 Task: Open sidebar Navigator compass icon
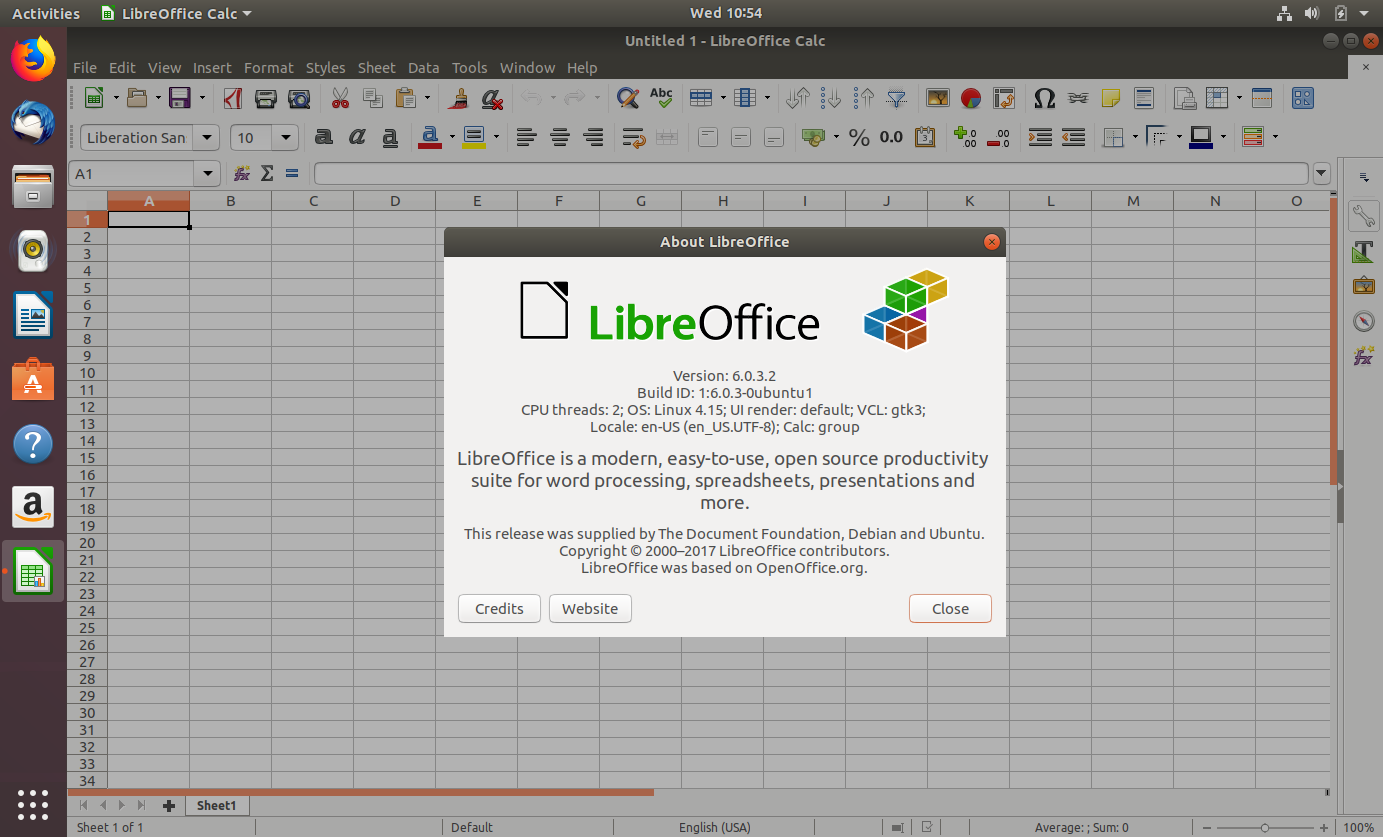(1363, 321)
